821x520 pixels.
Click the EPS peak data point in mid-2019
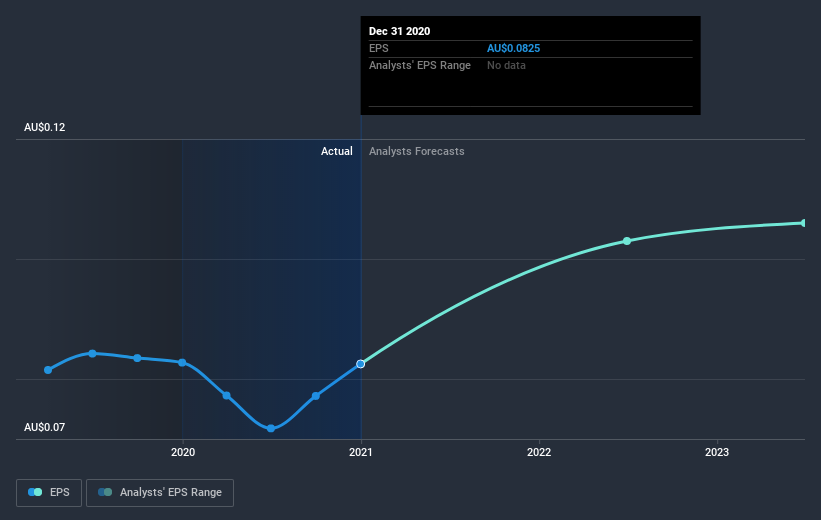pyautogui.click(x=92, y=353)
